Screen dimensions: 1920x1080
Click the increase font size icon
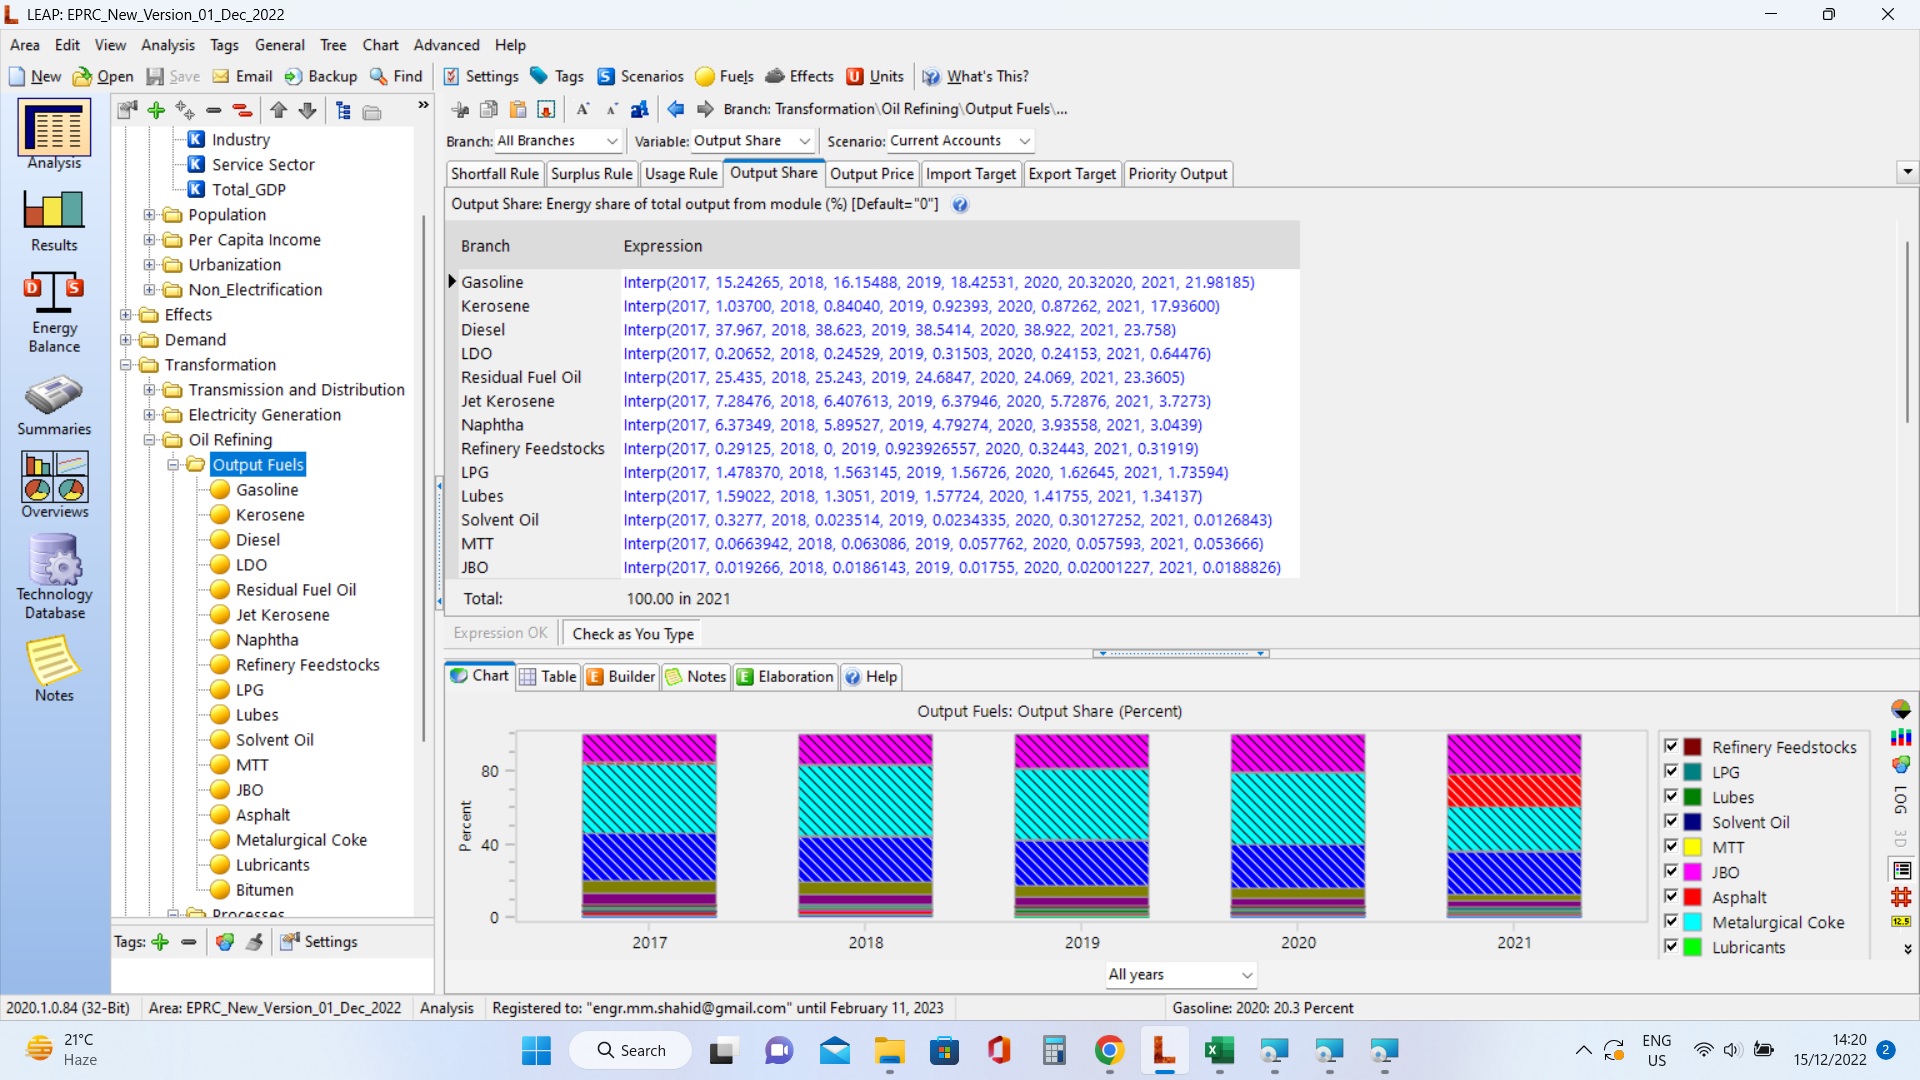(583, 109)
